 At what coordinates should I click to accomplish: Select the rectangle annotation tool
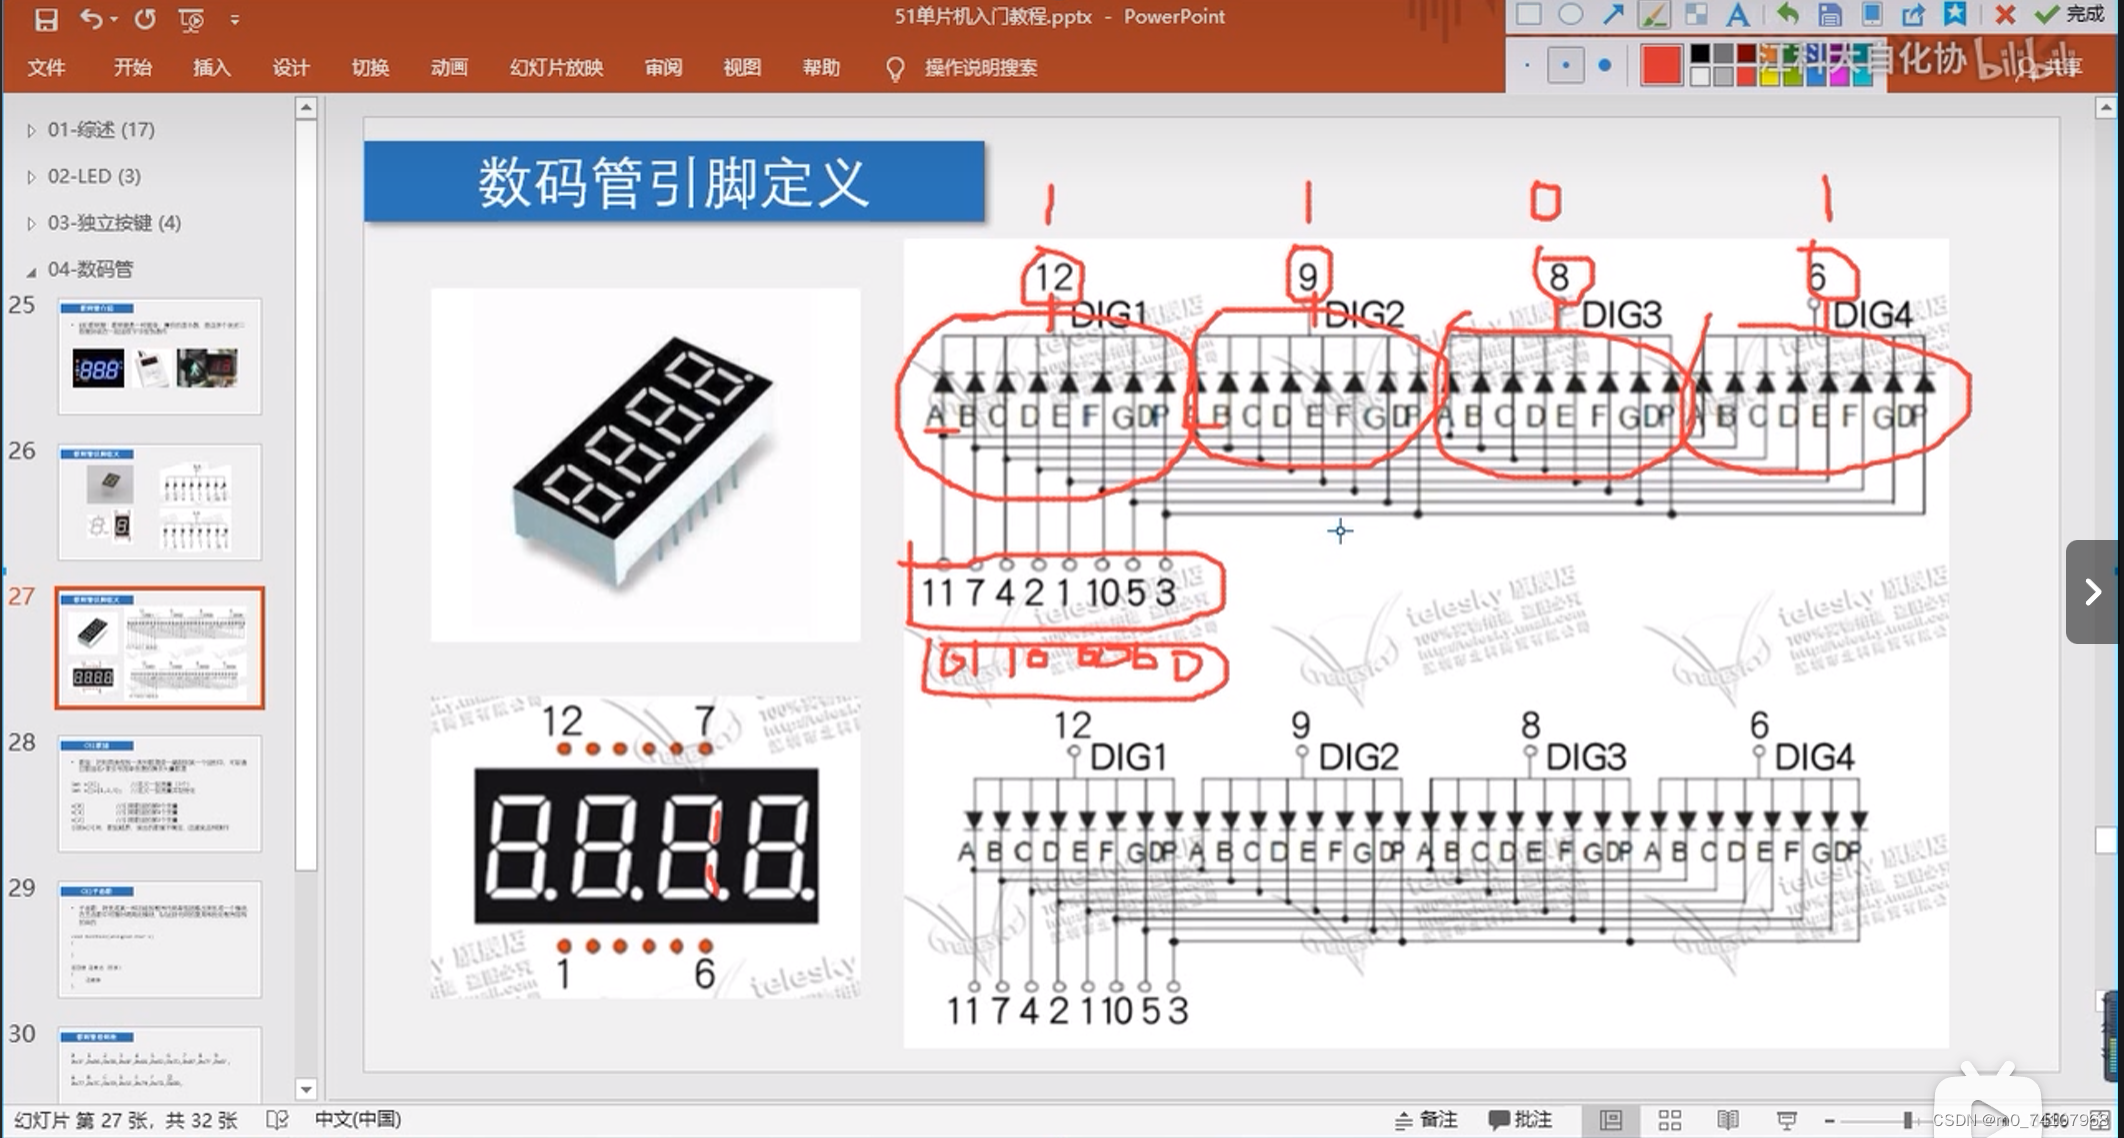[1528, 15]
